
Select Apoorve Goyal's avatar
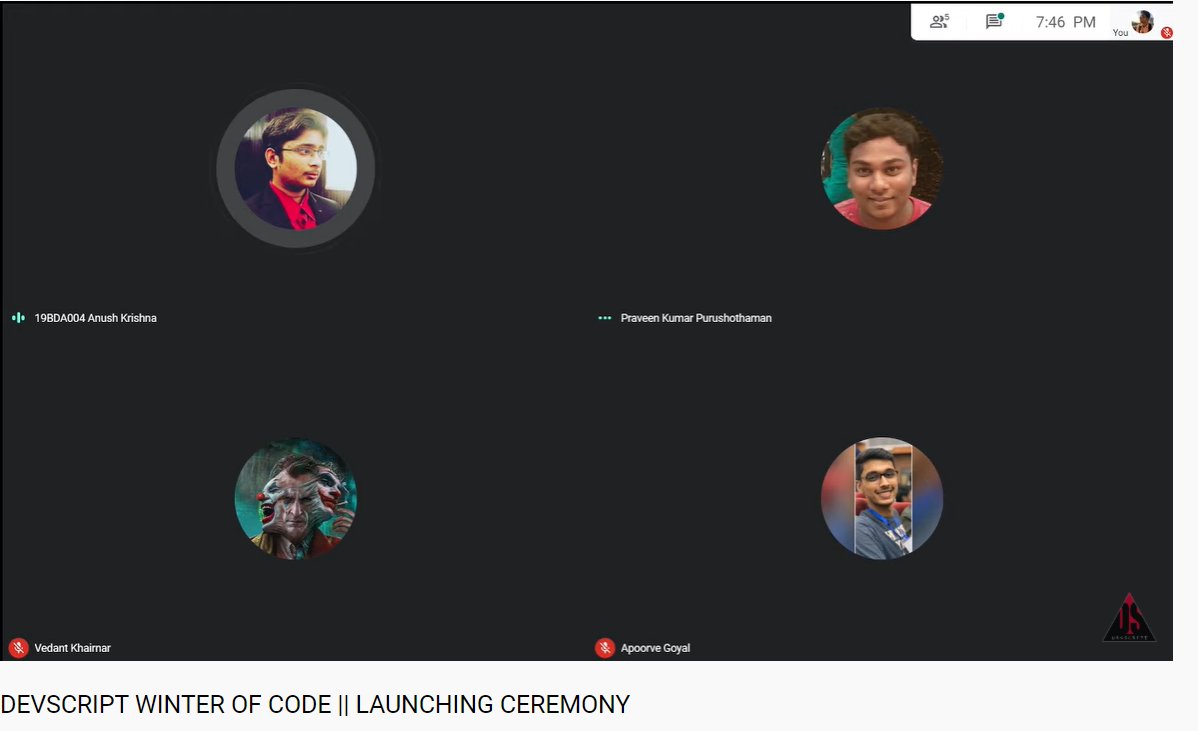[882, 498]
